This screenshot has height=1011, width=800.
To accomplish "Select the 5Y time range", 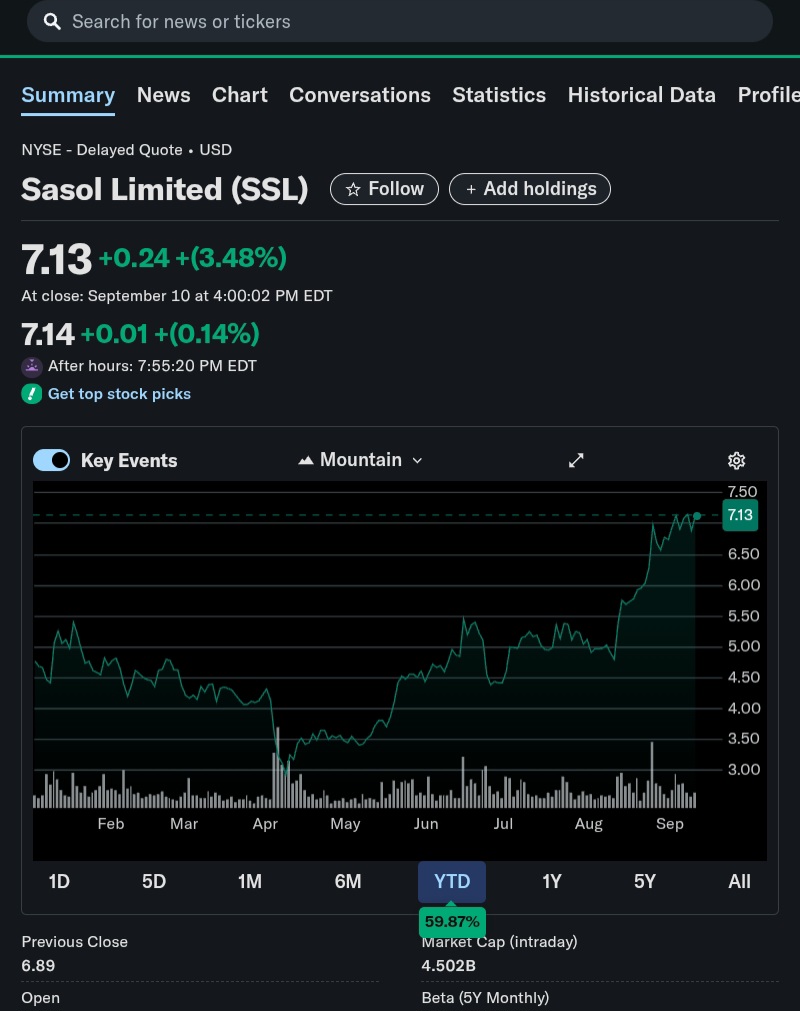I will tap(645, 881).
